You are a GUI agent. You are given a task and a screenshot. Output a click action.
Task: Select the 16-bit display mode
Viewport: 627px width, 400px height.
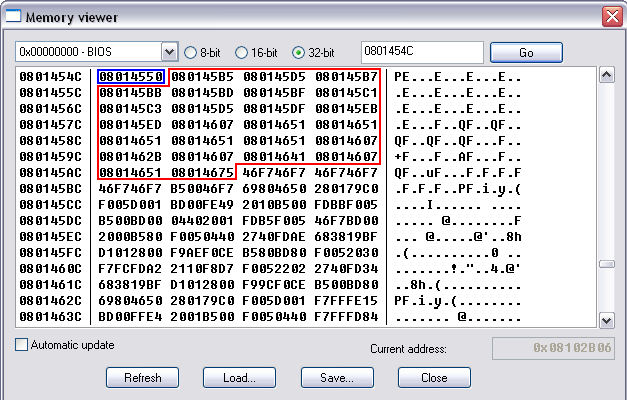click(x=240, y=52)
